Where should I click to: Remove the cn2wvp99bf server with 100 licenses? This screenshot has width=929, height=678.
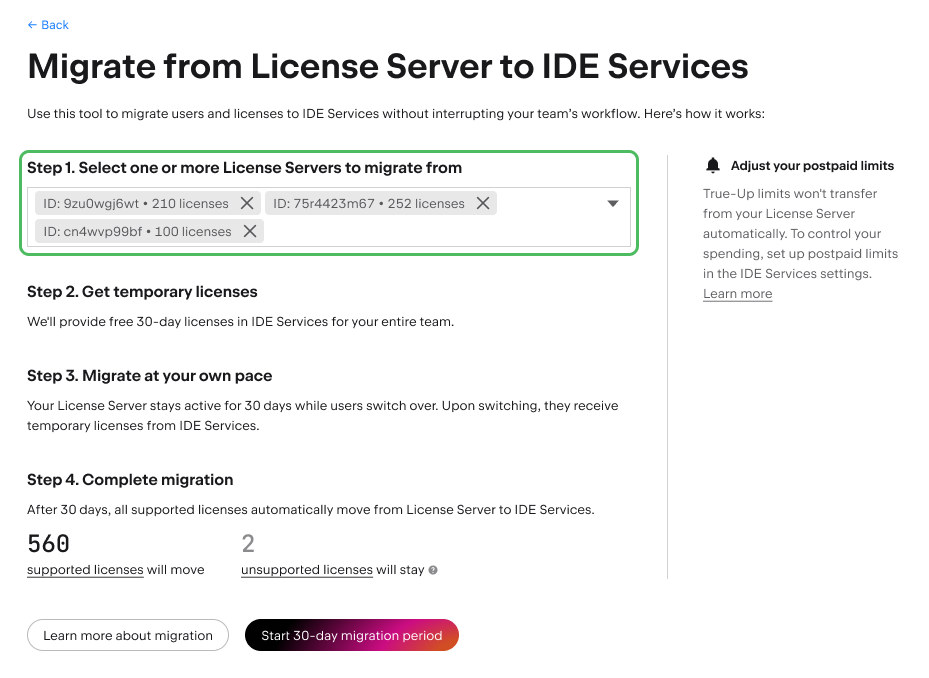pos(250,232)
